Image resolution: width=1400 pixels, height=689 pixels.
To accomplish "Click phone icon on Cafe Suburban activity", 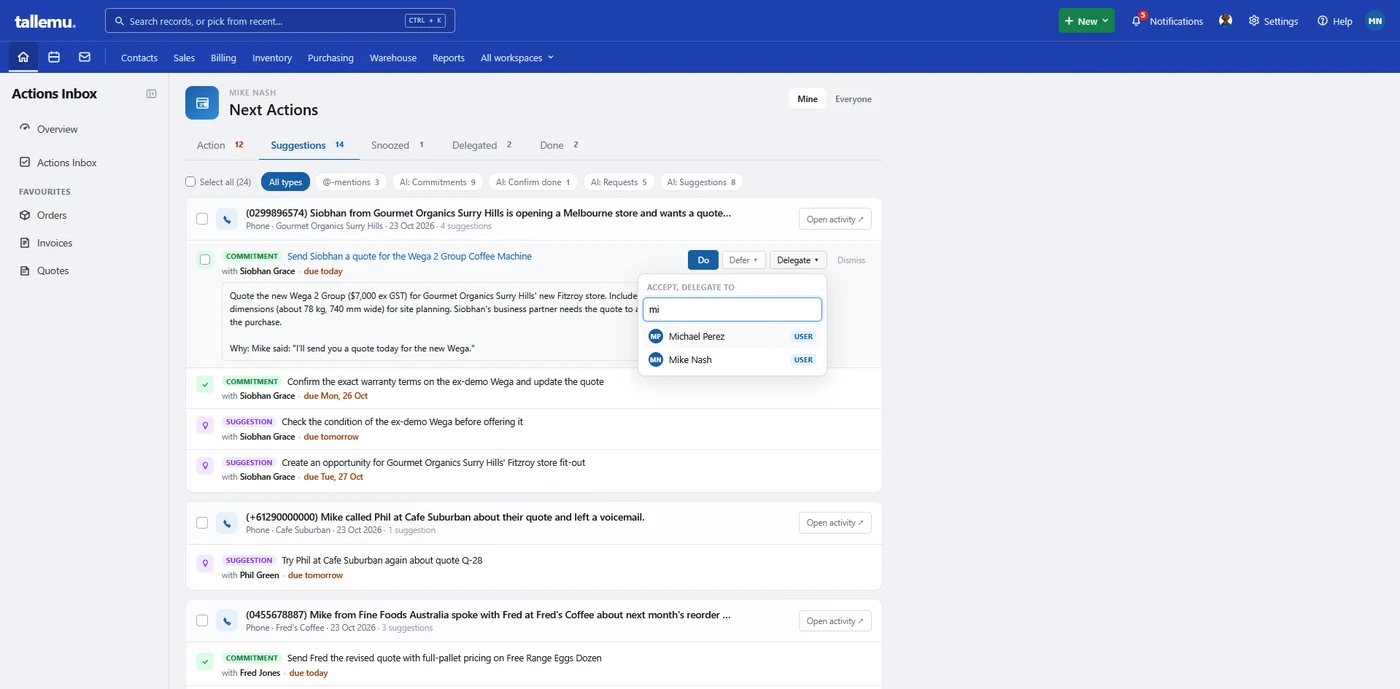I will click(227, 523).
